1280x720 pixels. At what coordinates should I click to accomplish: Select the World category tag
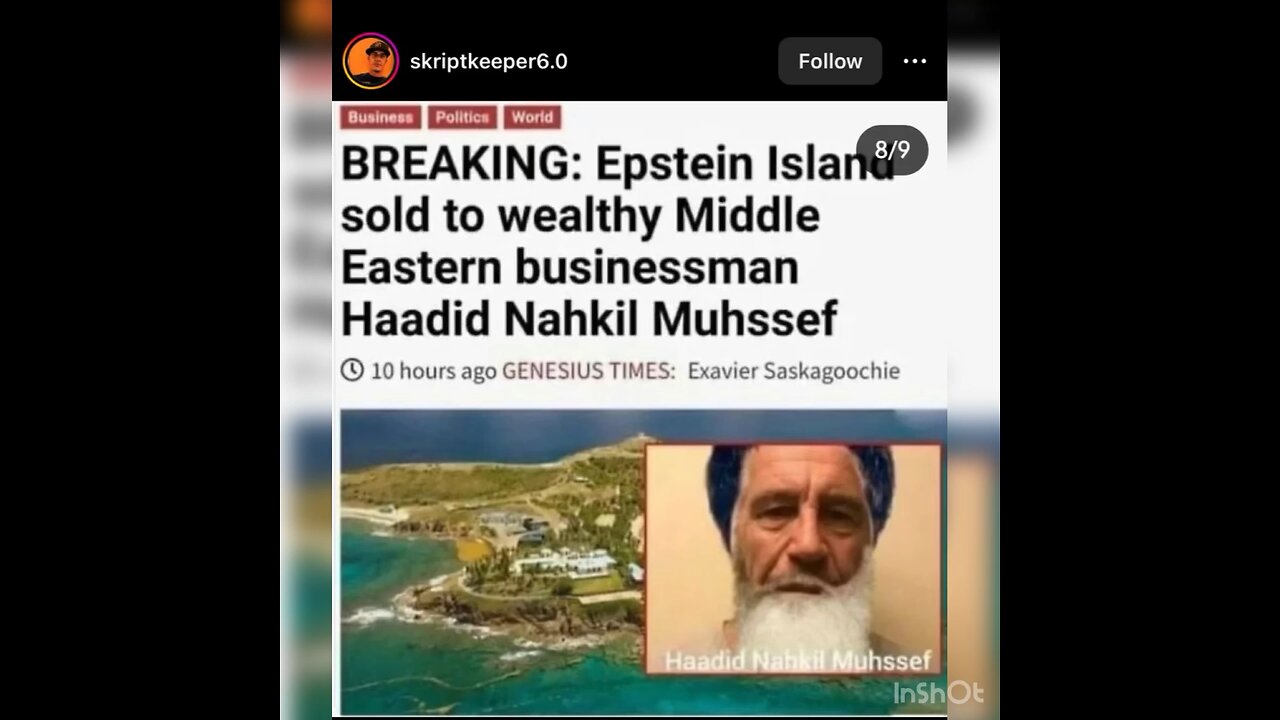(532, 117)
